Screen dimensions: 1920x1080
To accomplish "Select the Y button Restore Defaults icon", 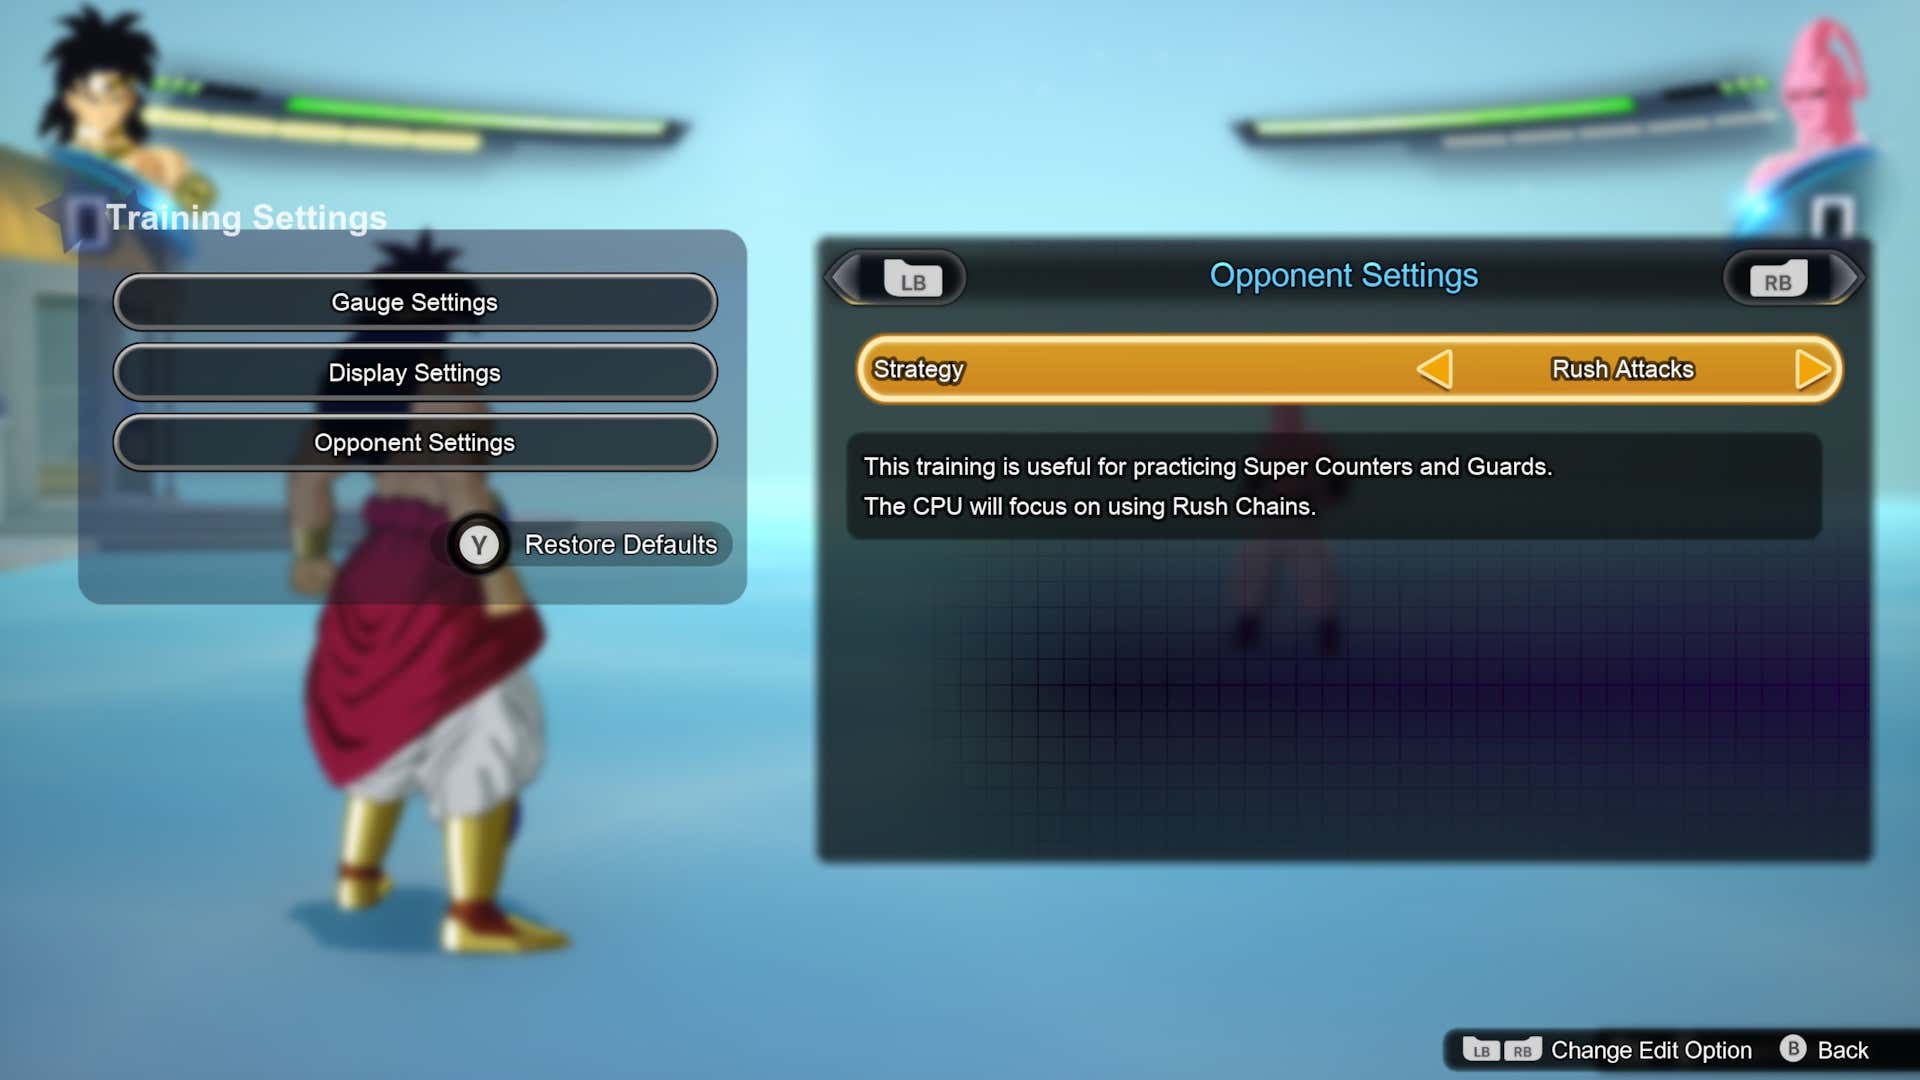I will pos(480,545).
